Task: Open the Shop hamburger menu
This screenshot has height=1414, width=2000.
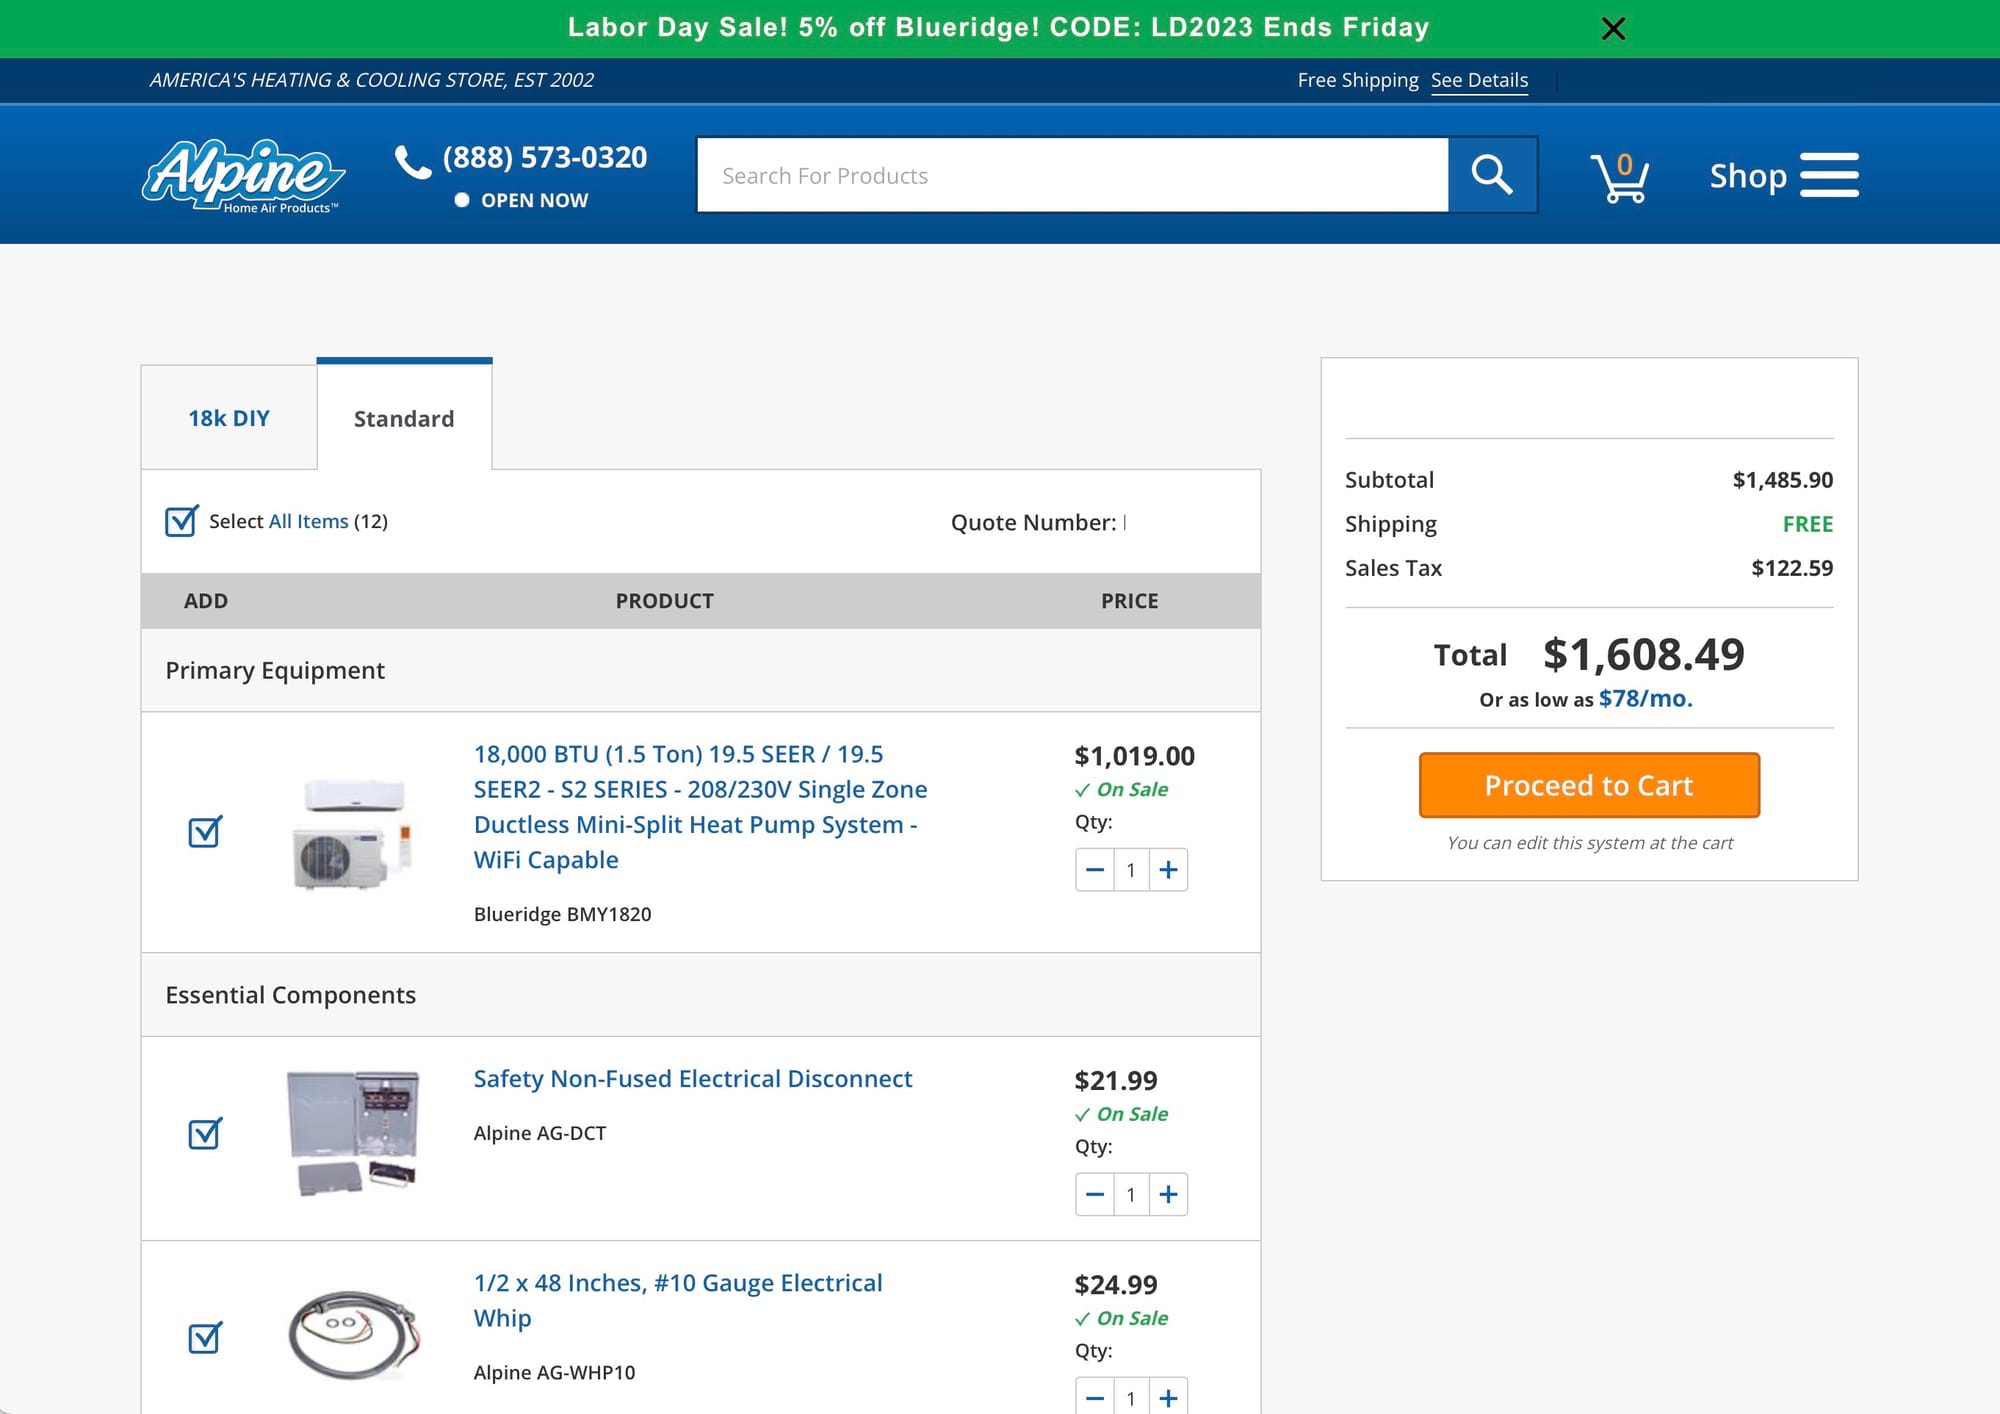Action: click(1829, 175)
